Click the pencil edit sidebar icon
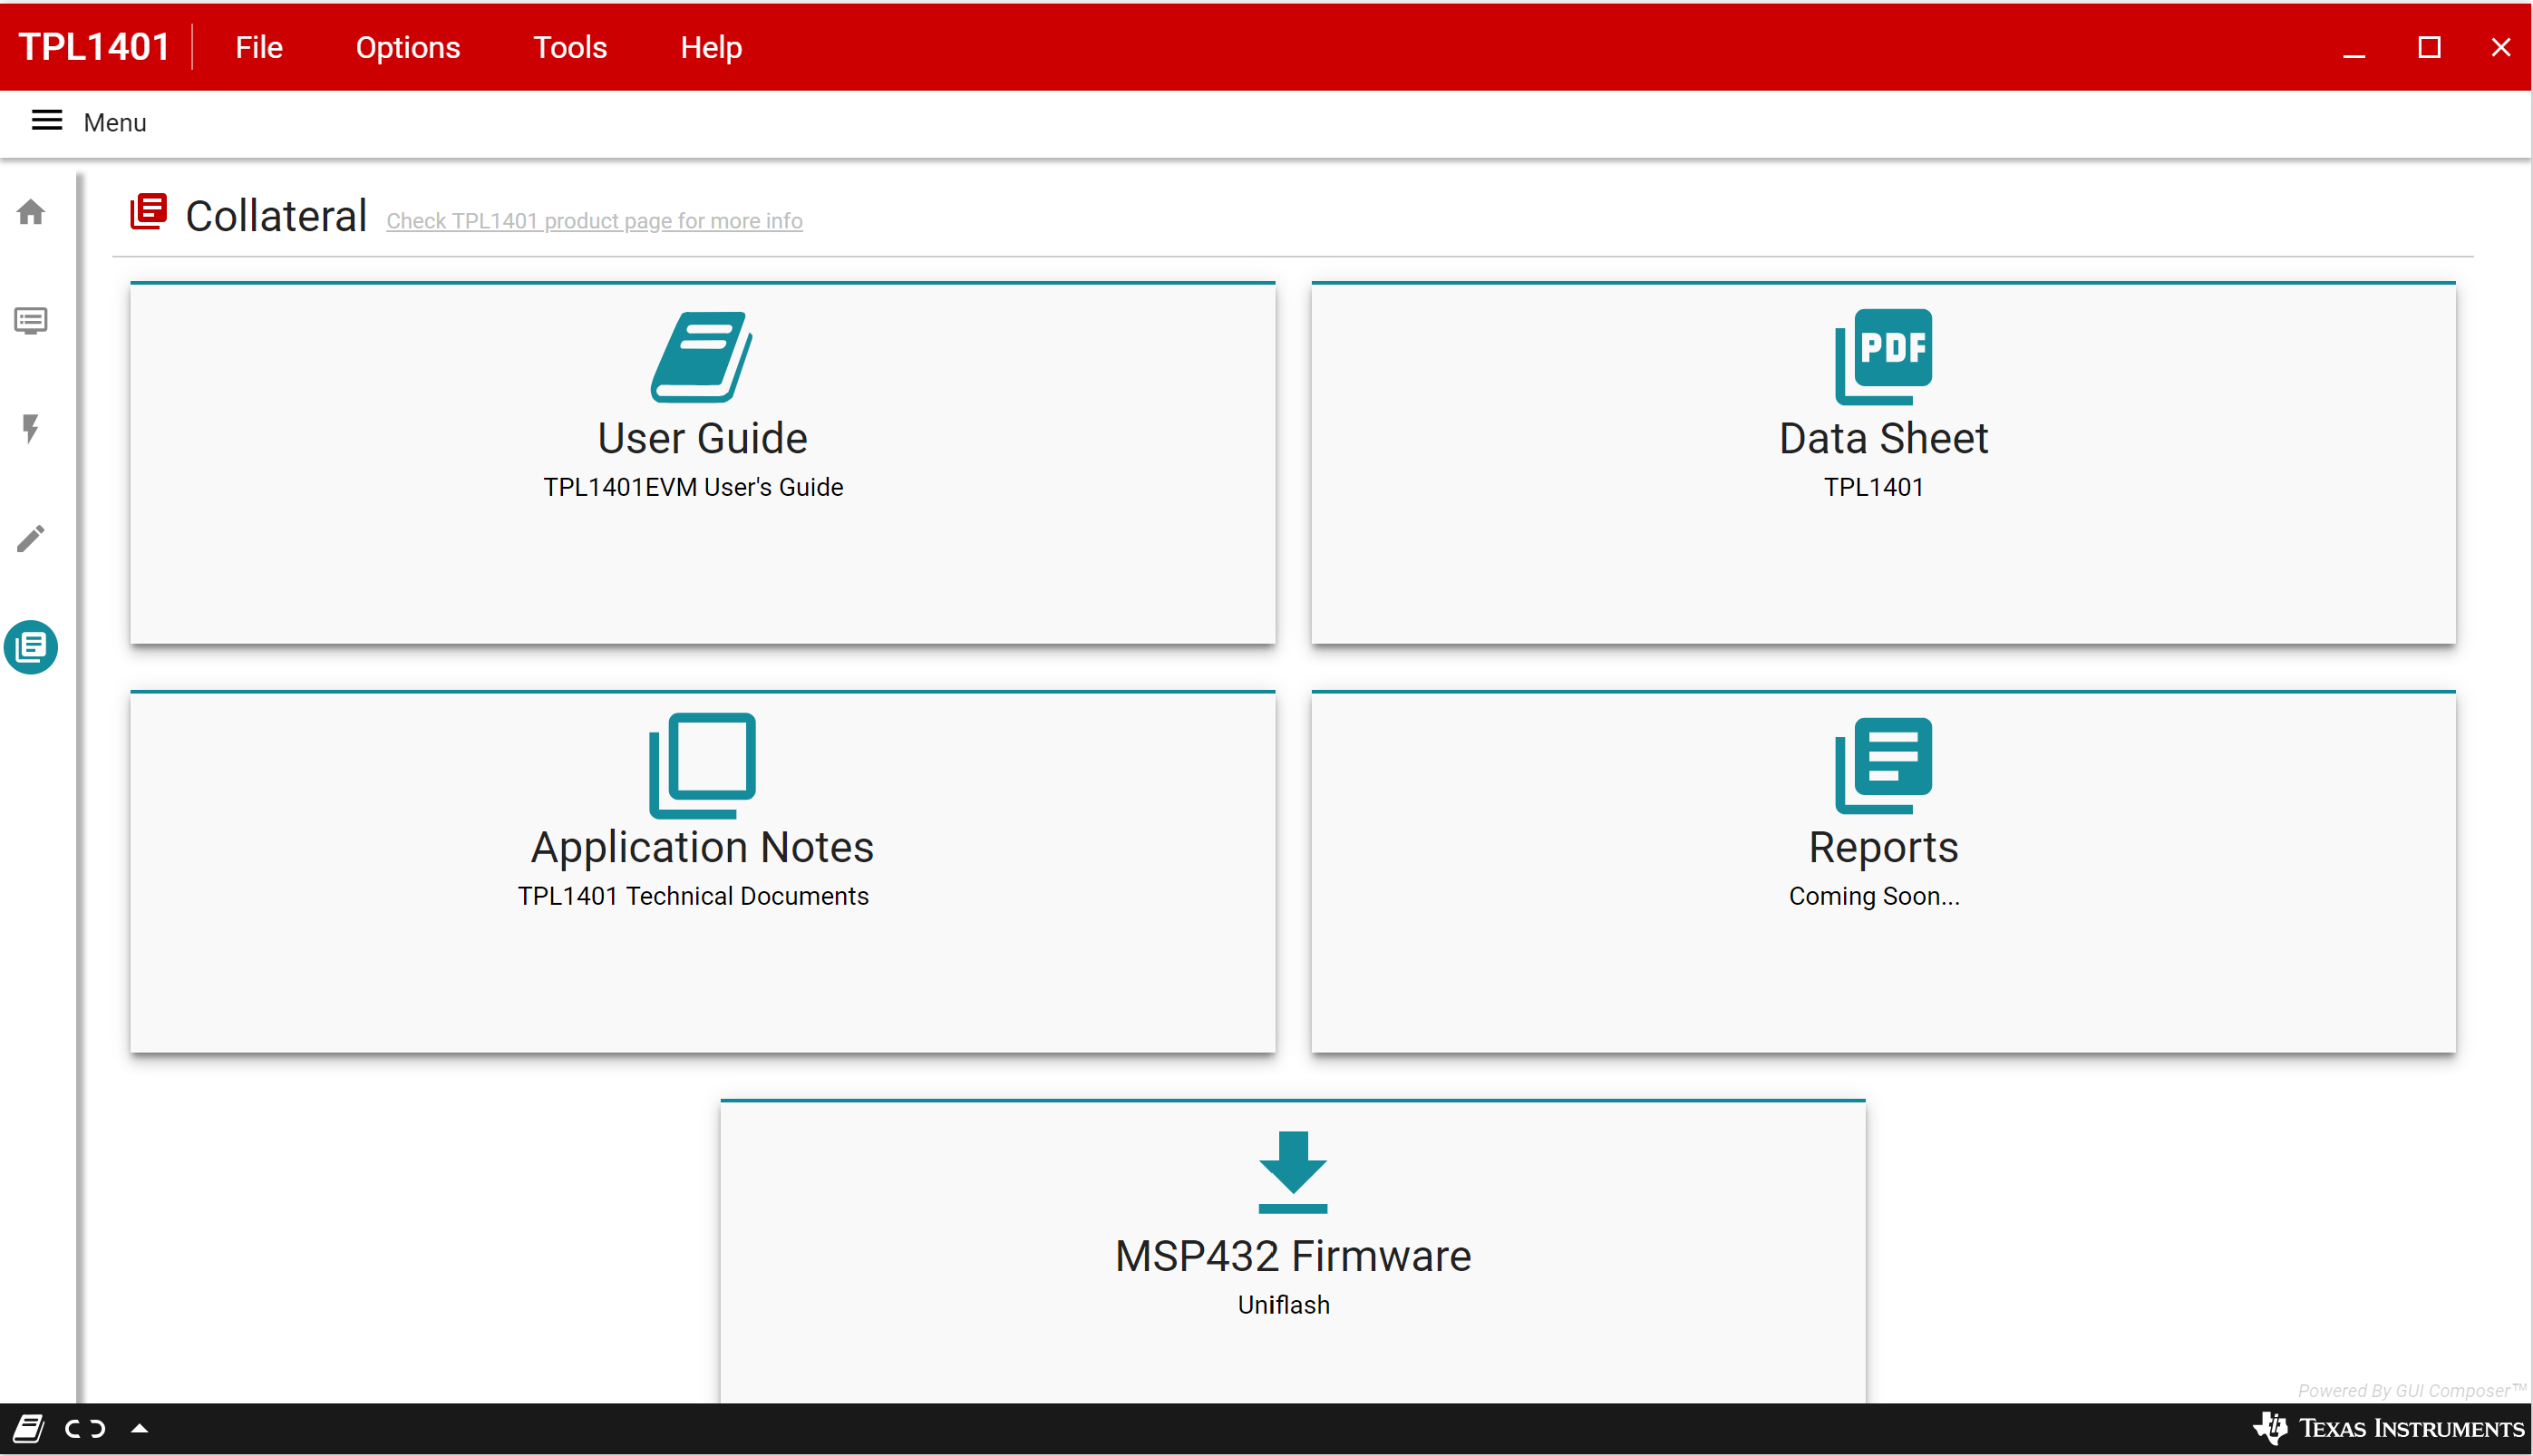2533x1456 pixels. (31, 538)
